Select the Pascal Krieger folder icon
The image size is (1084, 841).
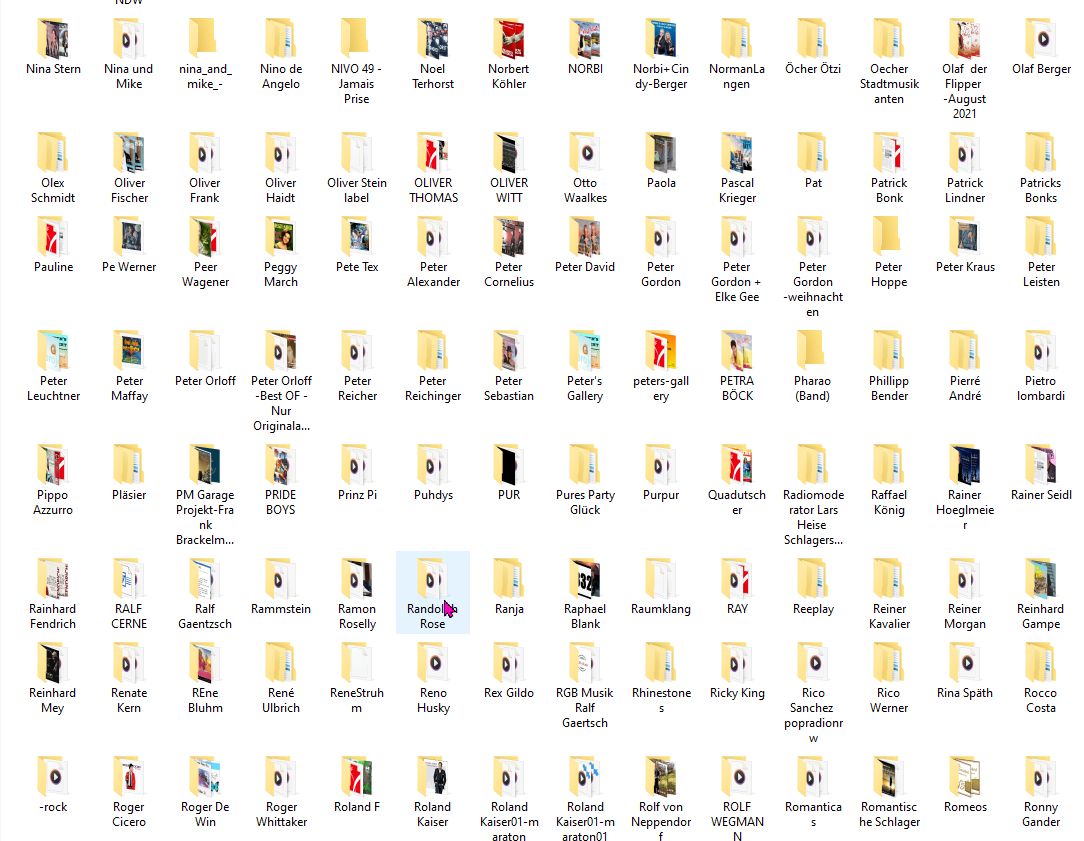[737, 153]
